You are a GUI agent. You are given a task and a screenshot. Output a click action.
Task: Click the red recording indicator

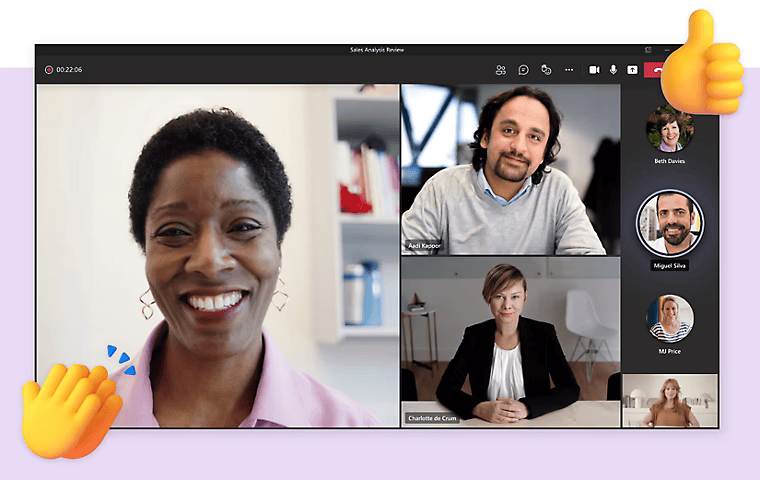tap(48, 70)
